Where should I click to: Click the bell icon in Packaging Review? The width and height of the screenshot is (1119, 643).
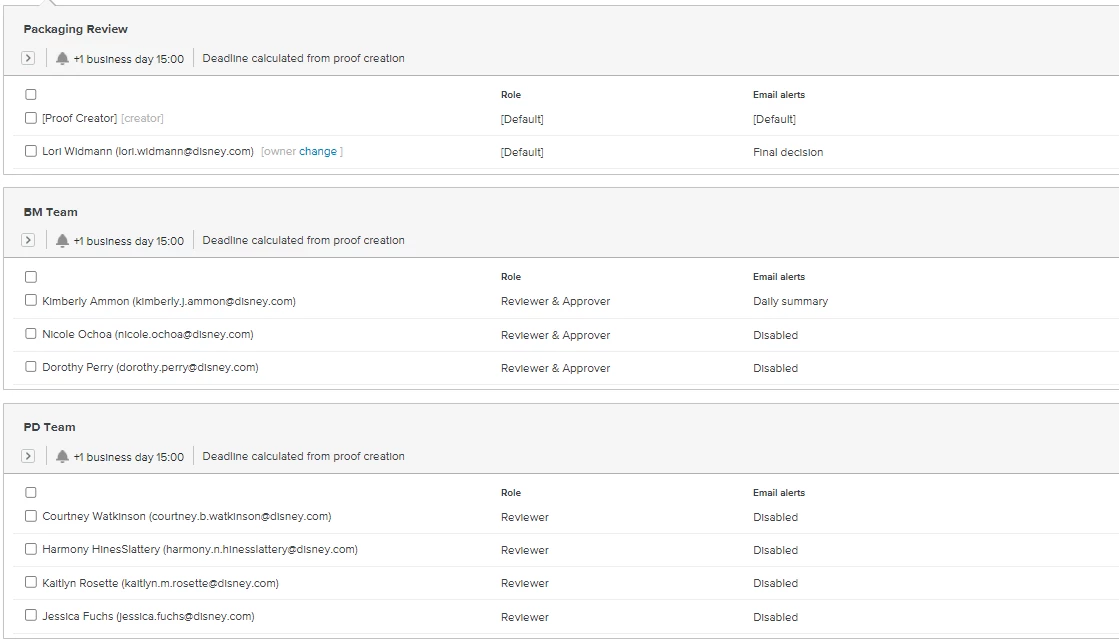click(x=62, y=59)
